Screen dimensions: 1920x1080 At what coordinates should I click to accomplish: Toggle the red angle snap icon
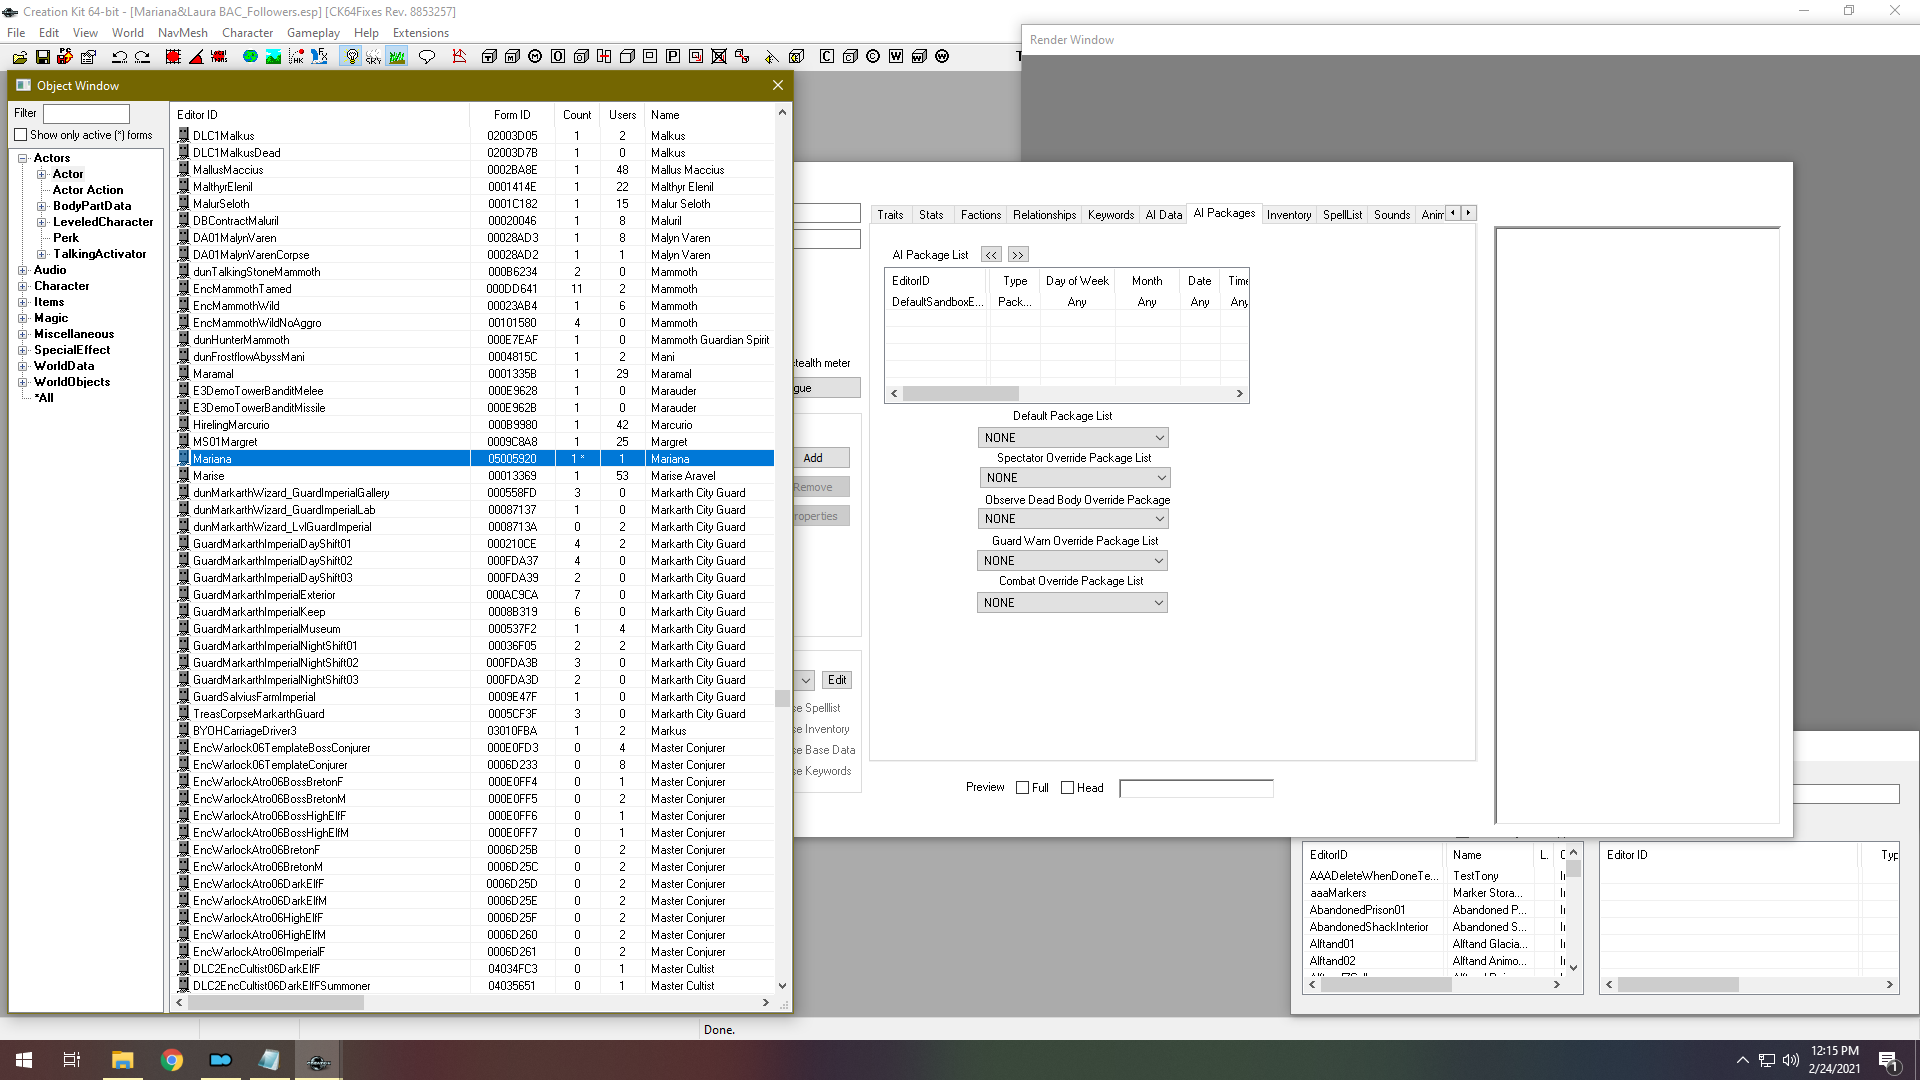[196, 57]
